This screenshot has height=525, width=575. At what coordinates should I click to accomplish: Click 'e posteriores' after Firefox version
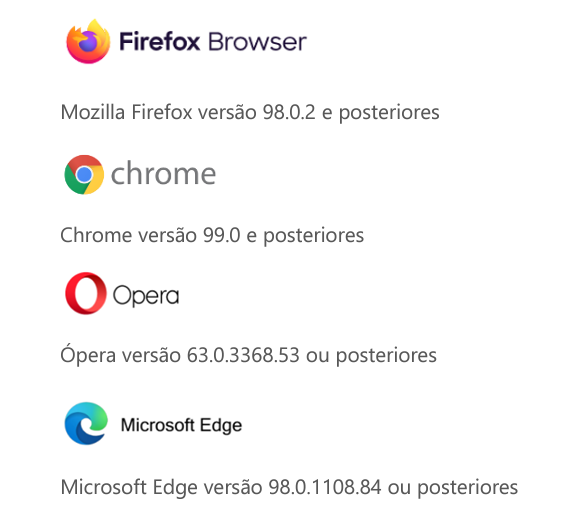tap(381, 113)
